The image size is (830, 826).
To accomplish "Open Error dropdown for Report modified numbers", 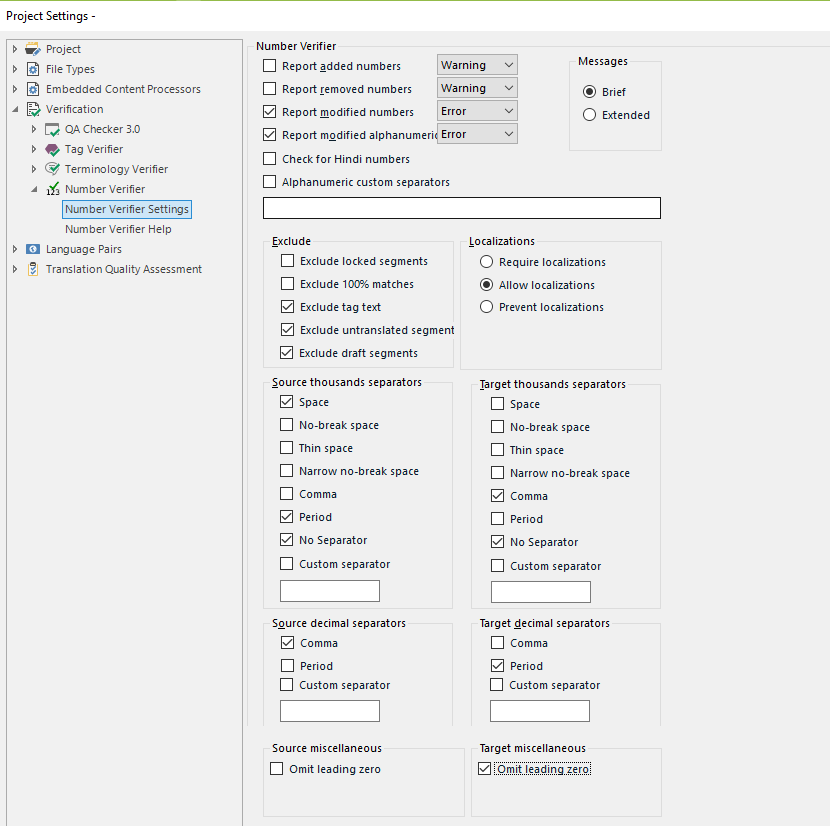I will coord(477,111).
